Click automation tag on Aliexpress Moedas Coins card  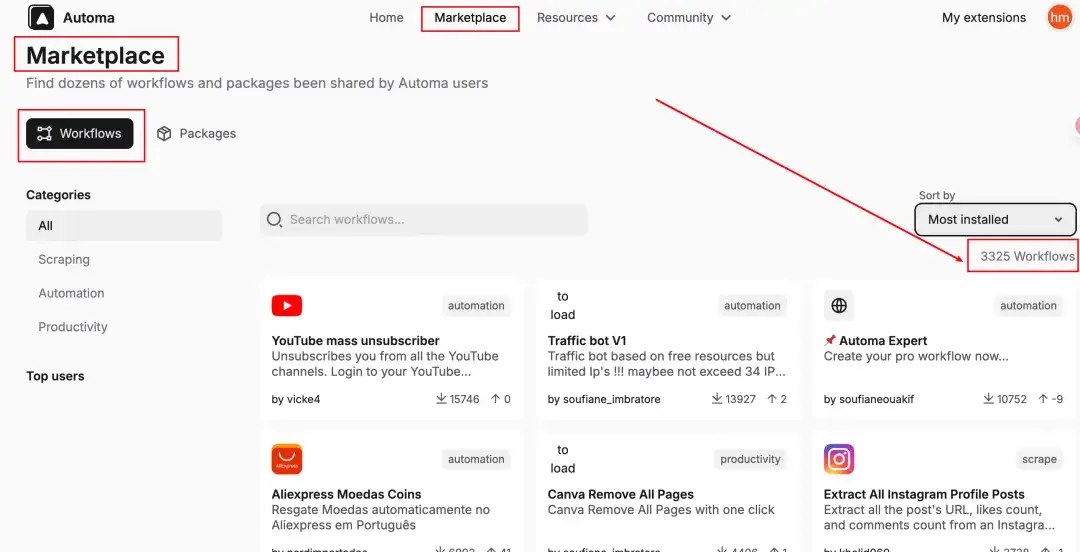[x=476, y=459]
